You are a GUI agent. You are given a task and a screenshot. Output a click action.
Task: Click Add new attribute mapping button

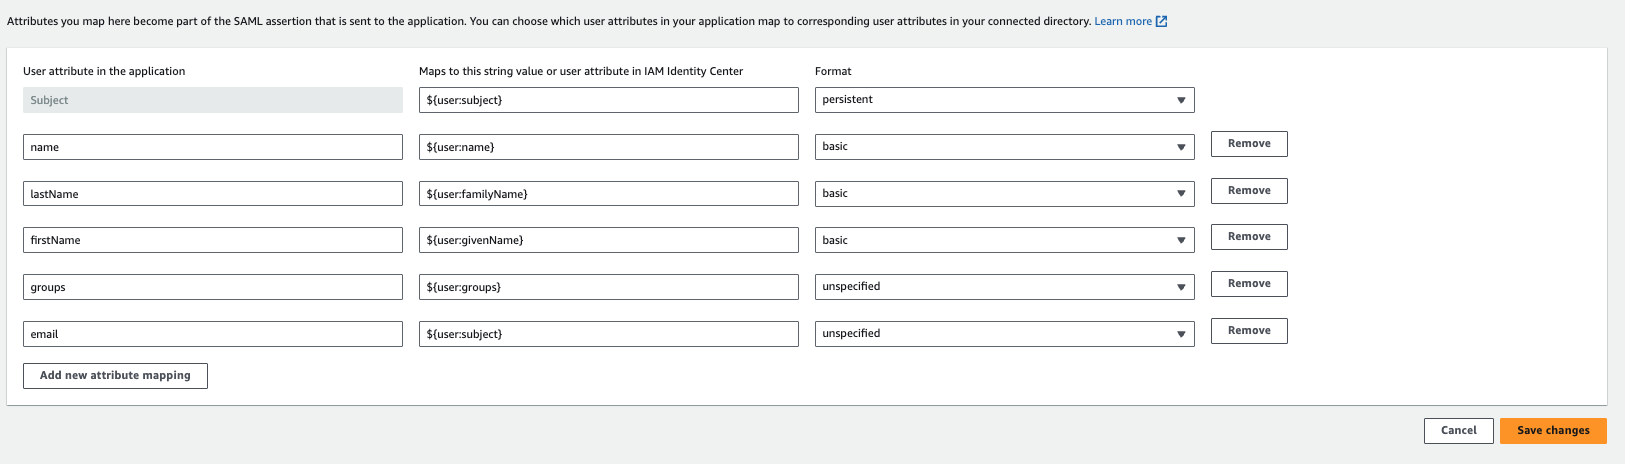click(115, 376)
